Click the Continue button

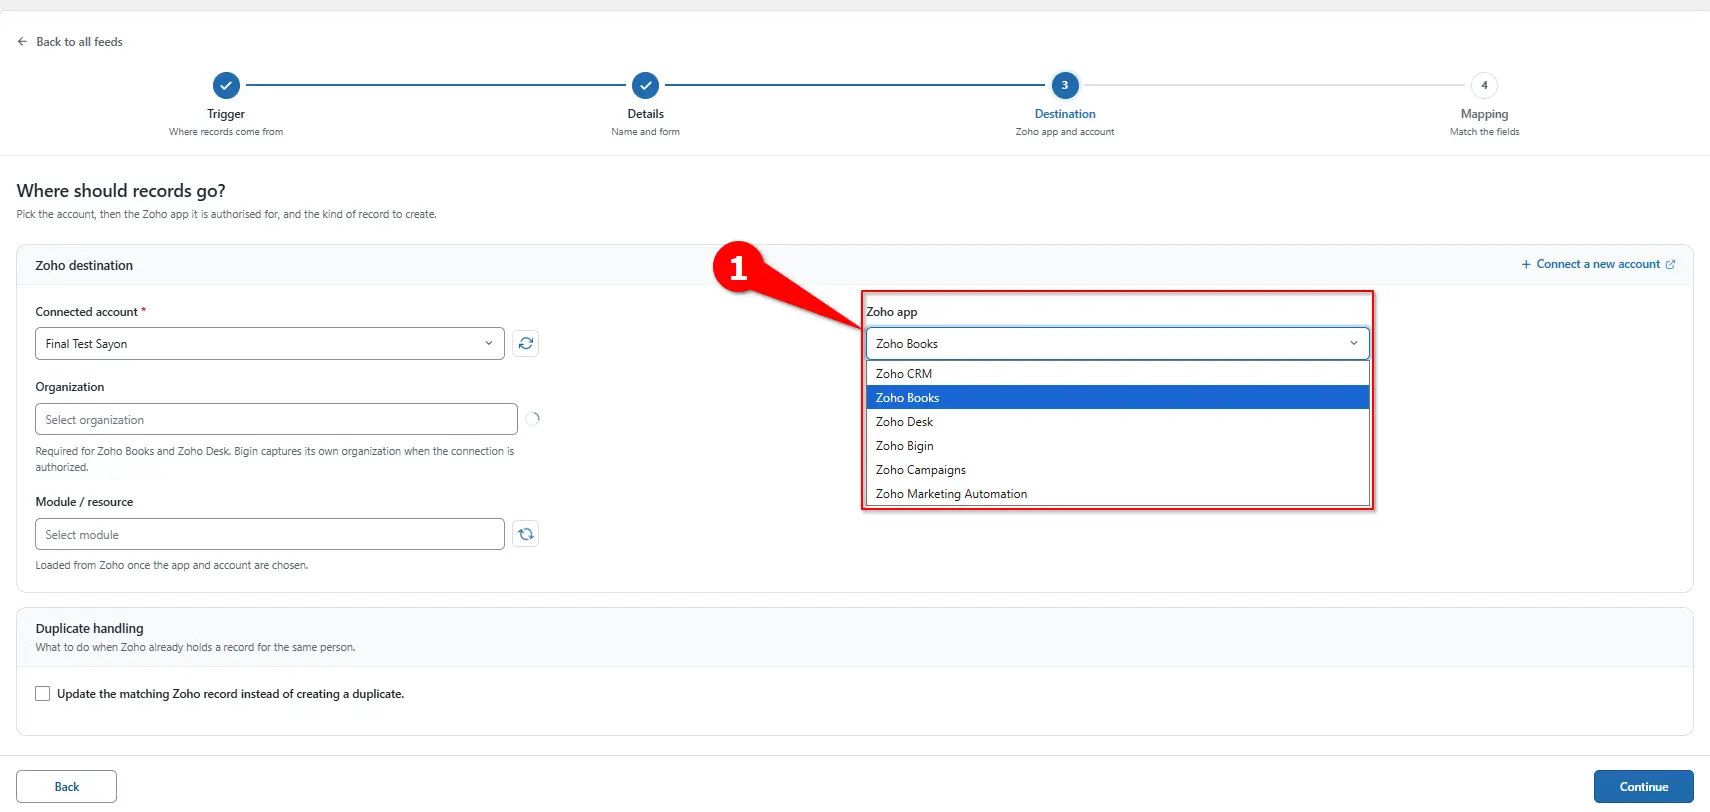(x=1643, y=787)
